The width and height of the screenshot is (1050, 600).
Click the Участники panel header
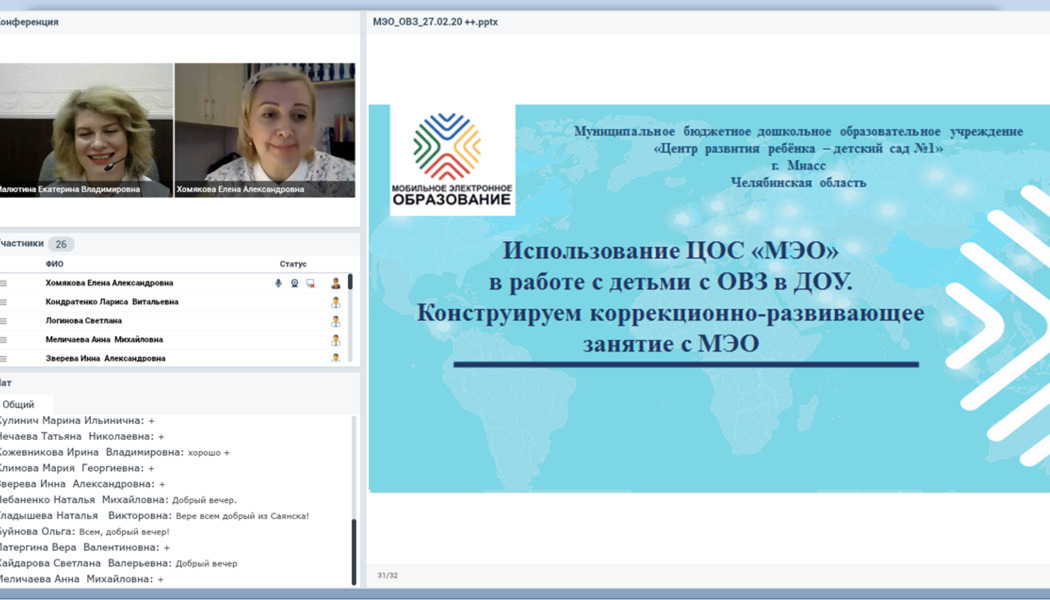[21, 244]
